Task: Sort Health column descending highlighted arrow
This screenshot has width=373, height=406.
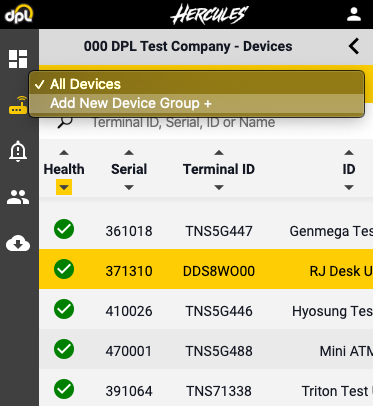Action: point(64,187)
